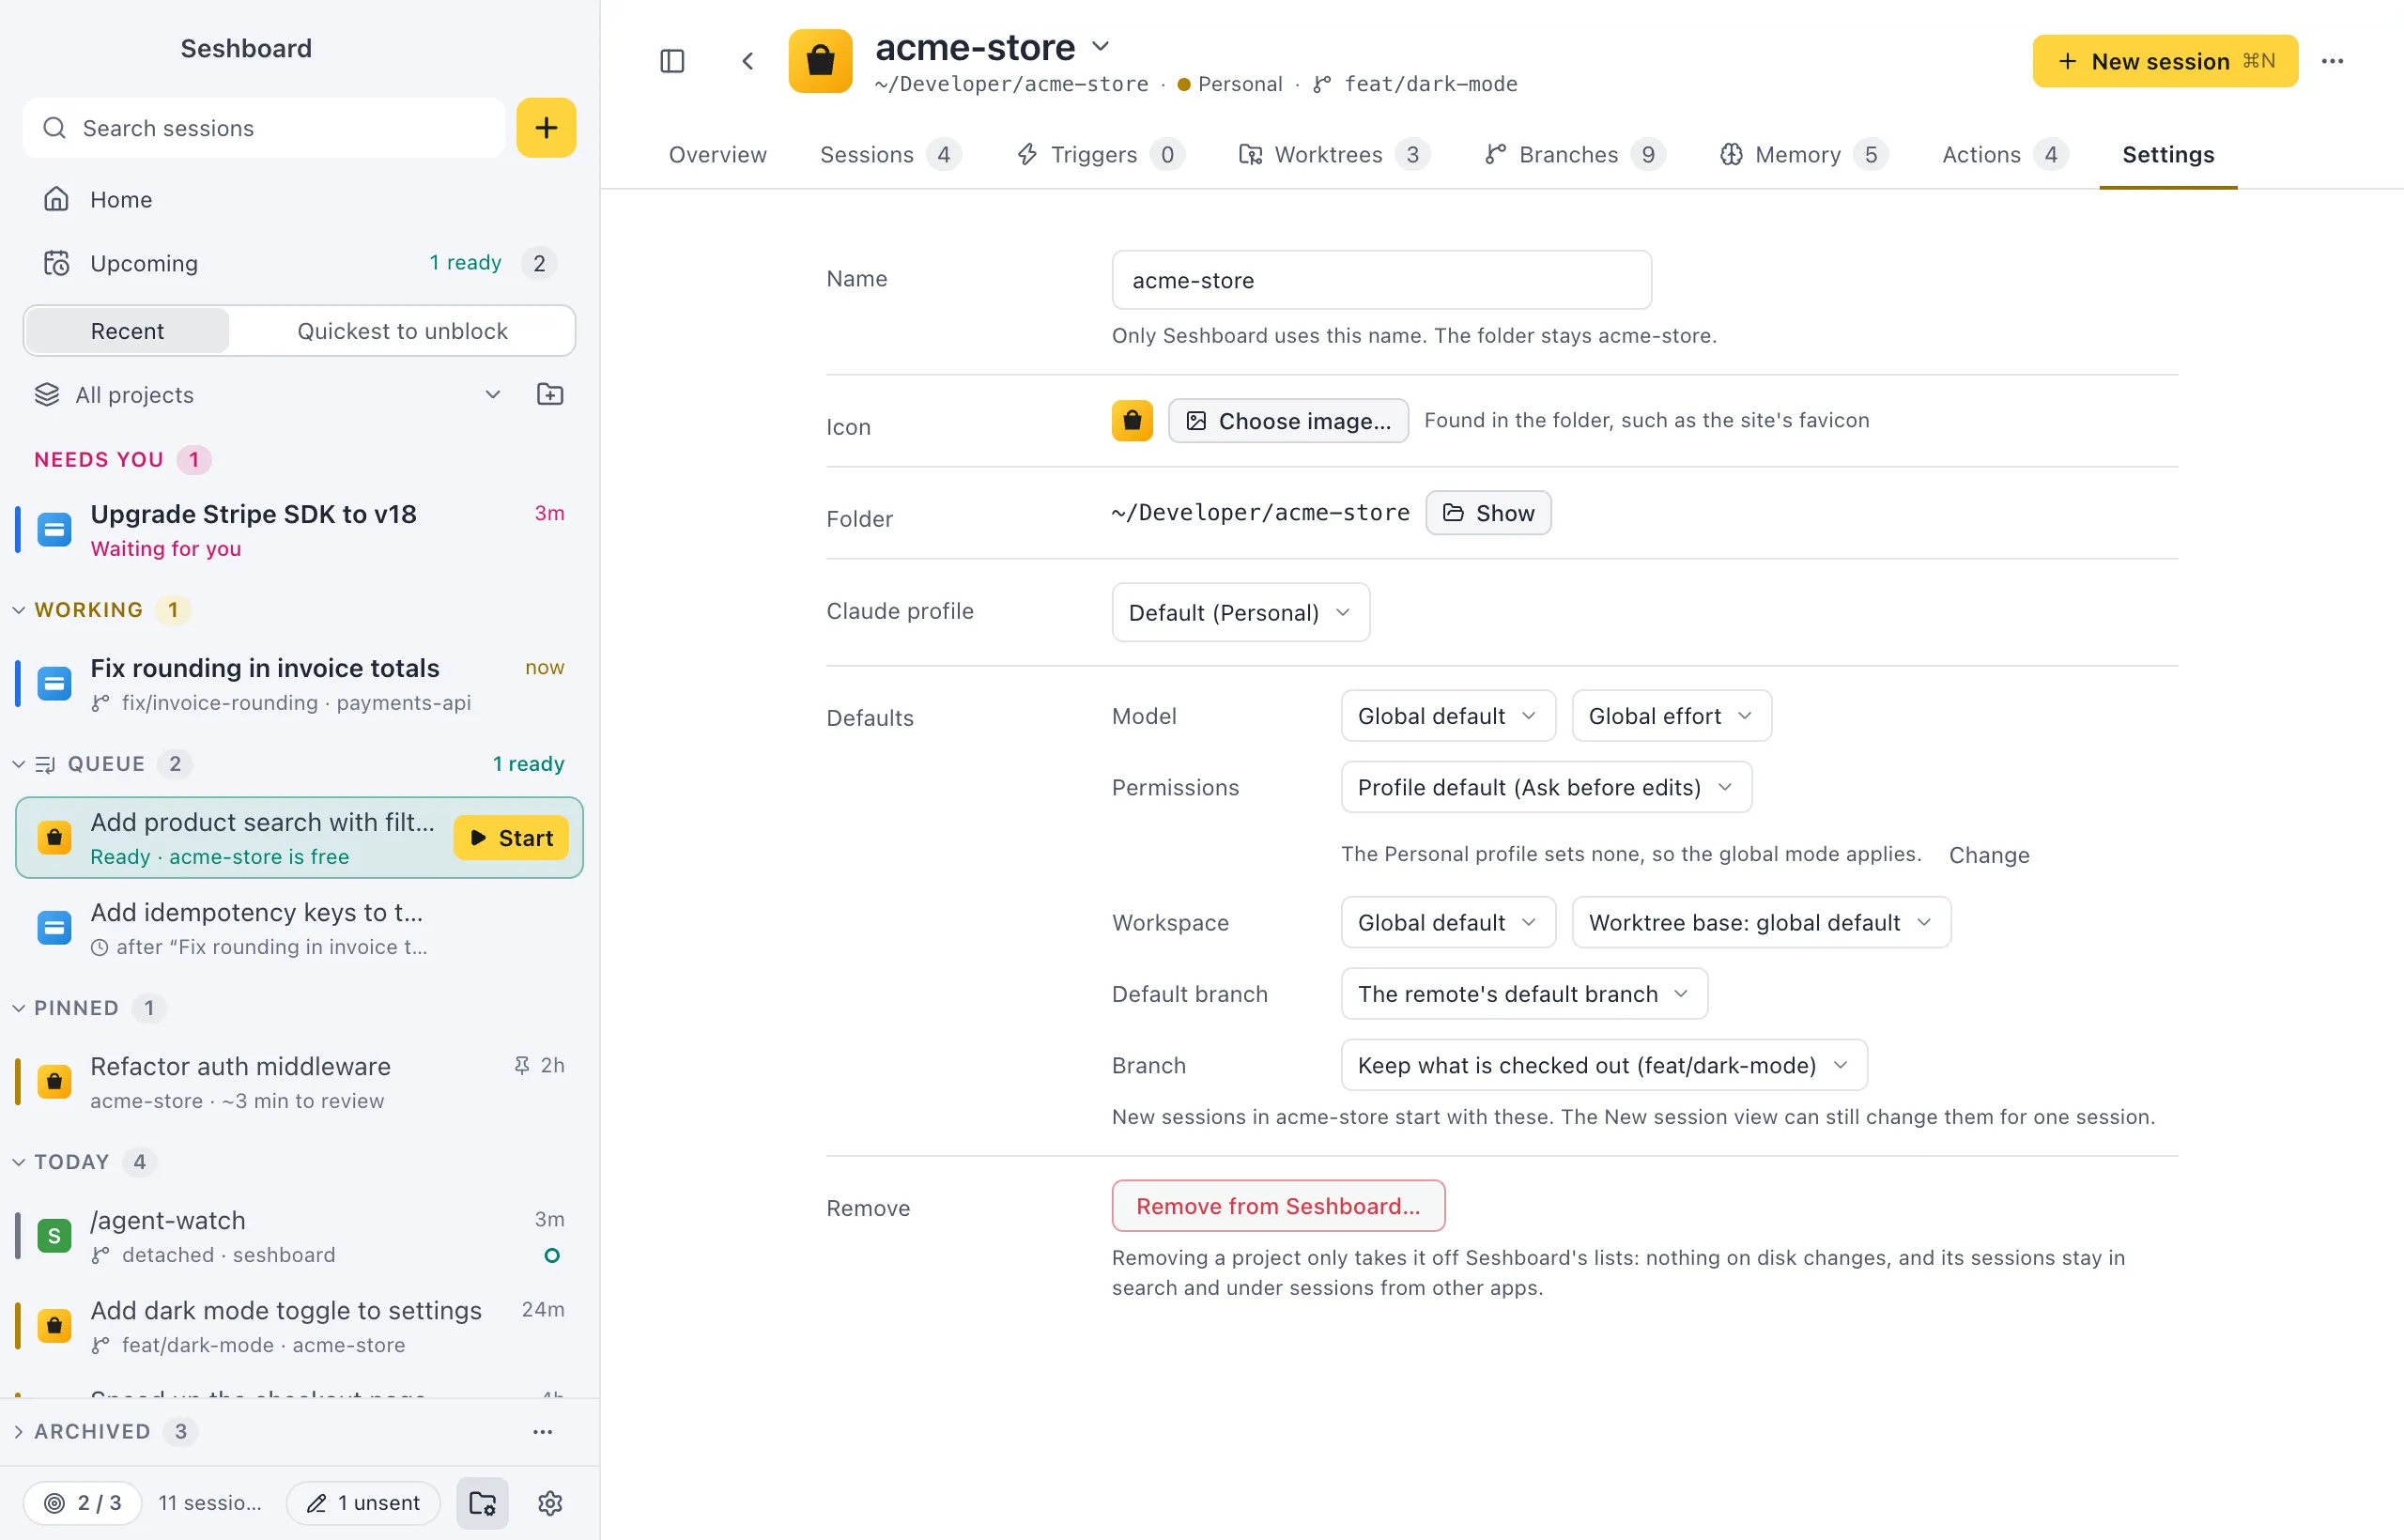Image resolution: width=2404 pixels, height=1540 pixels.
Task: Click the yellow plus button beside search
Action: coord(546,128)
